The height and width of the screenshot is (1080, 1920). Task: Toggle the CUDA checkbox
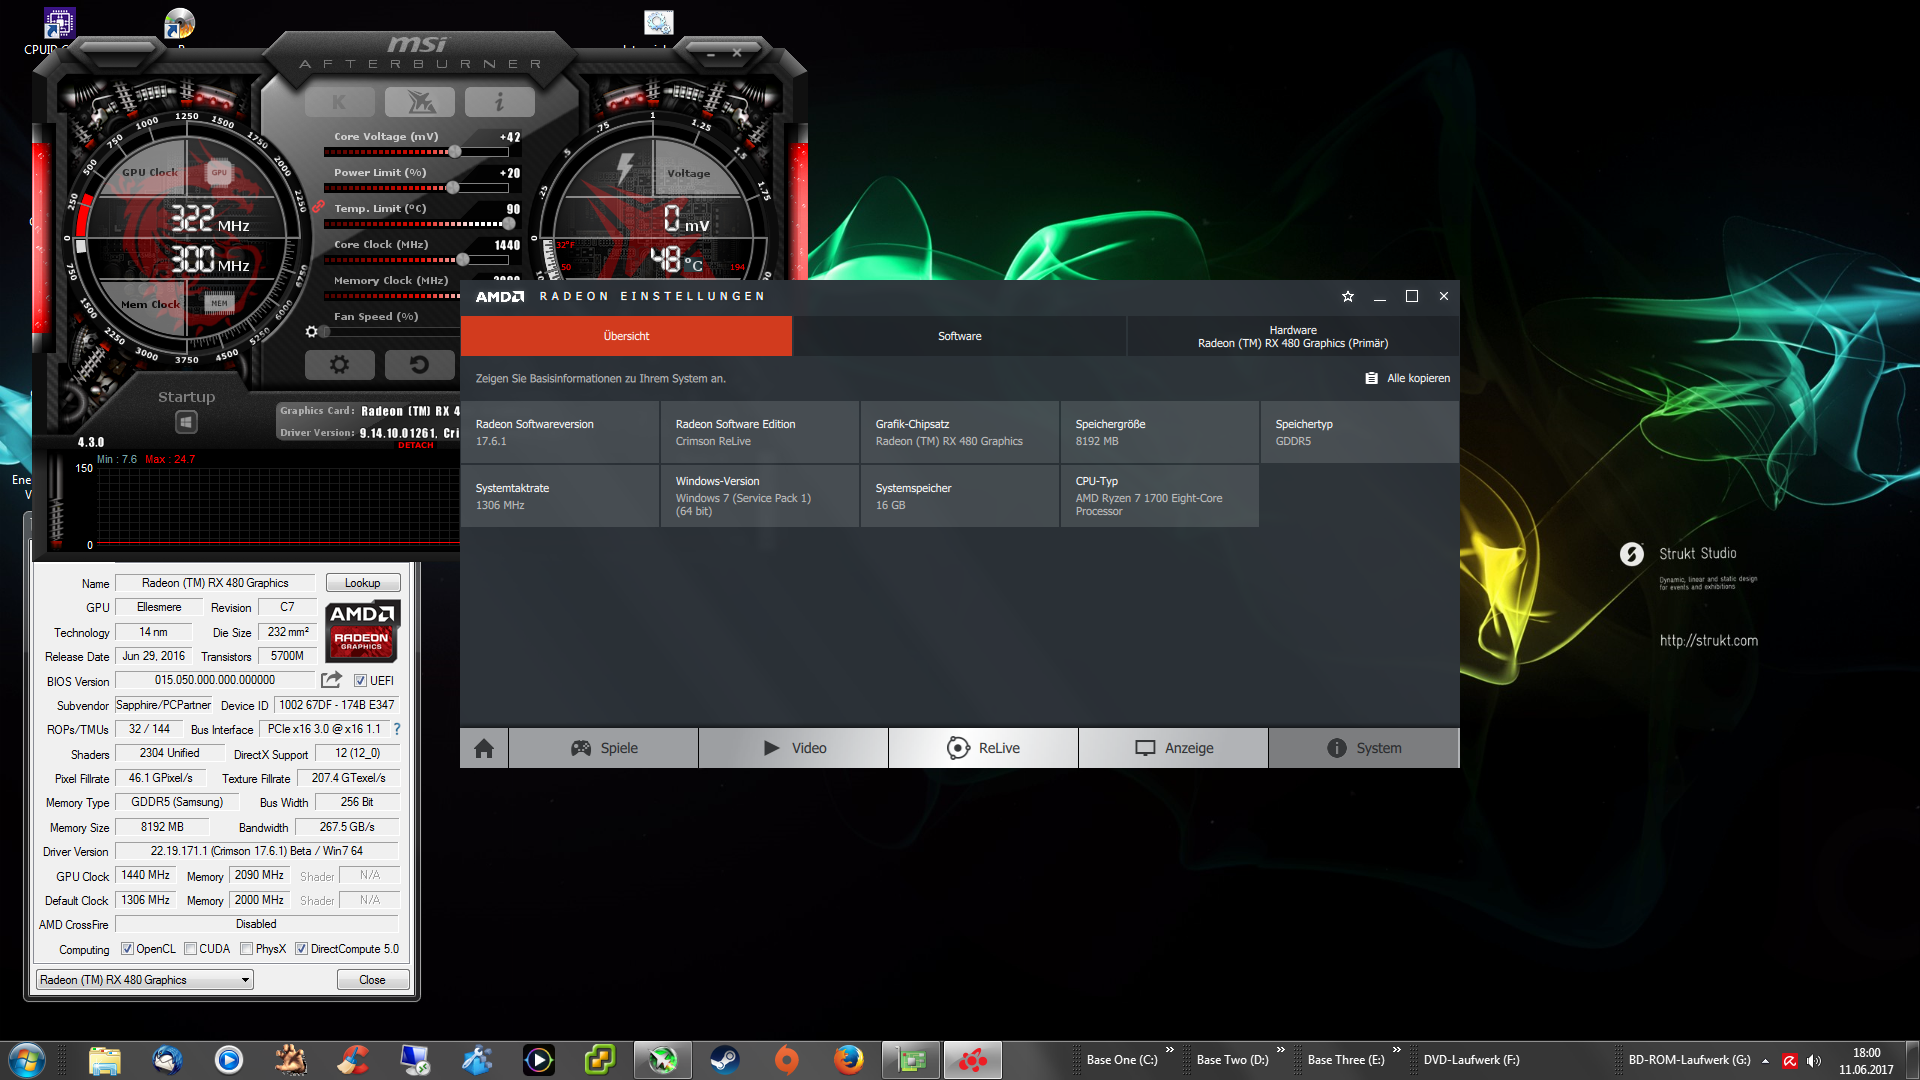click(190, 949)
